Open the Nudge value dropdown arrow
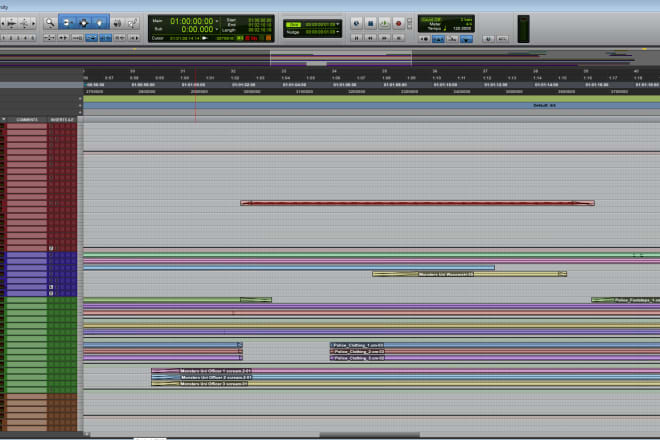 click(341, 31)
